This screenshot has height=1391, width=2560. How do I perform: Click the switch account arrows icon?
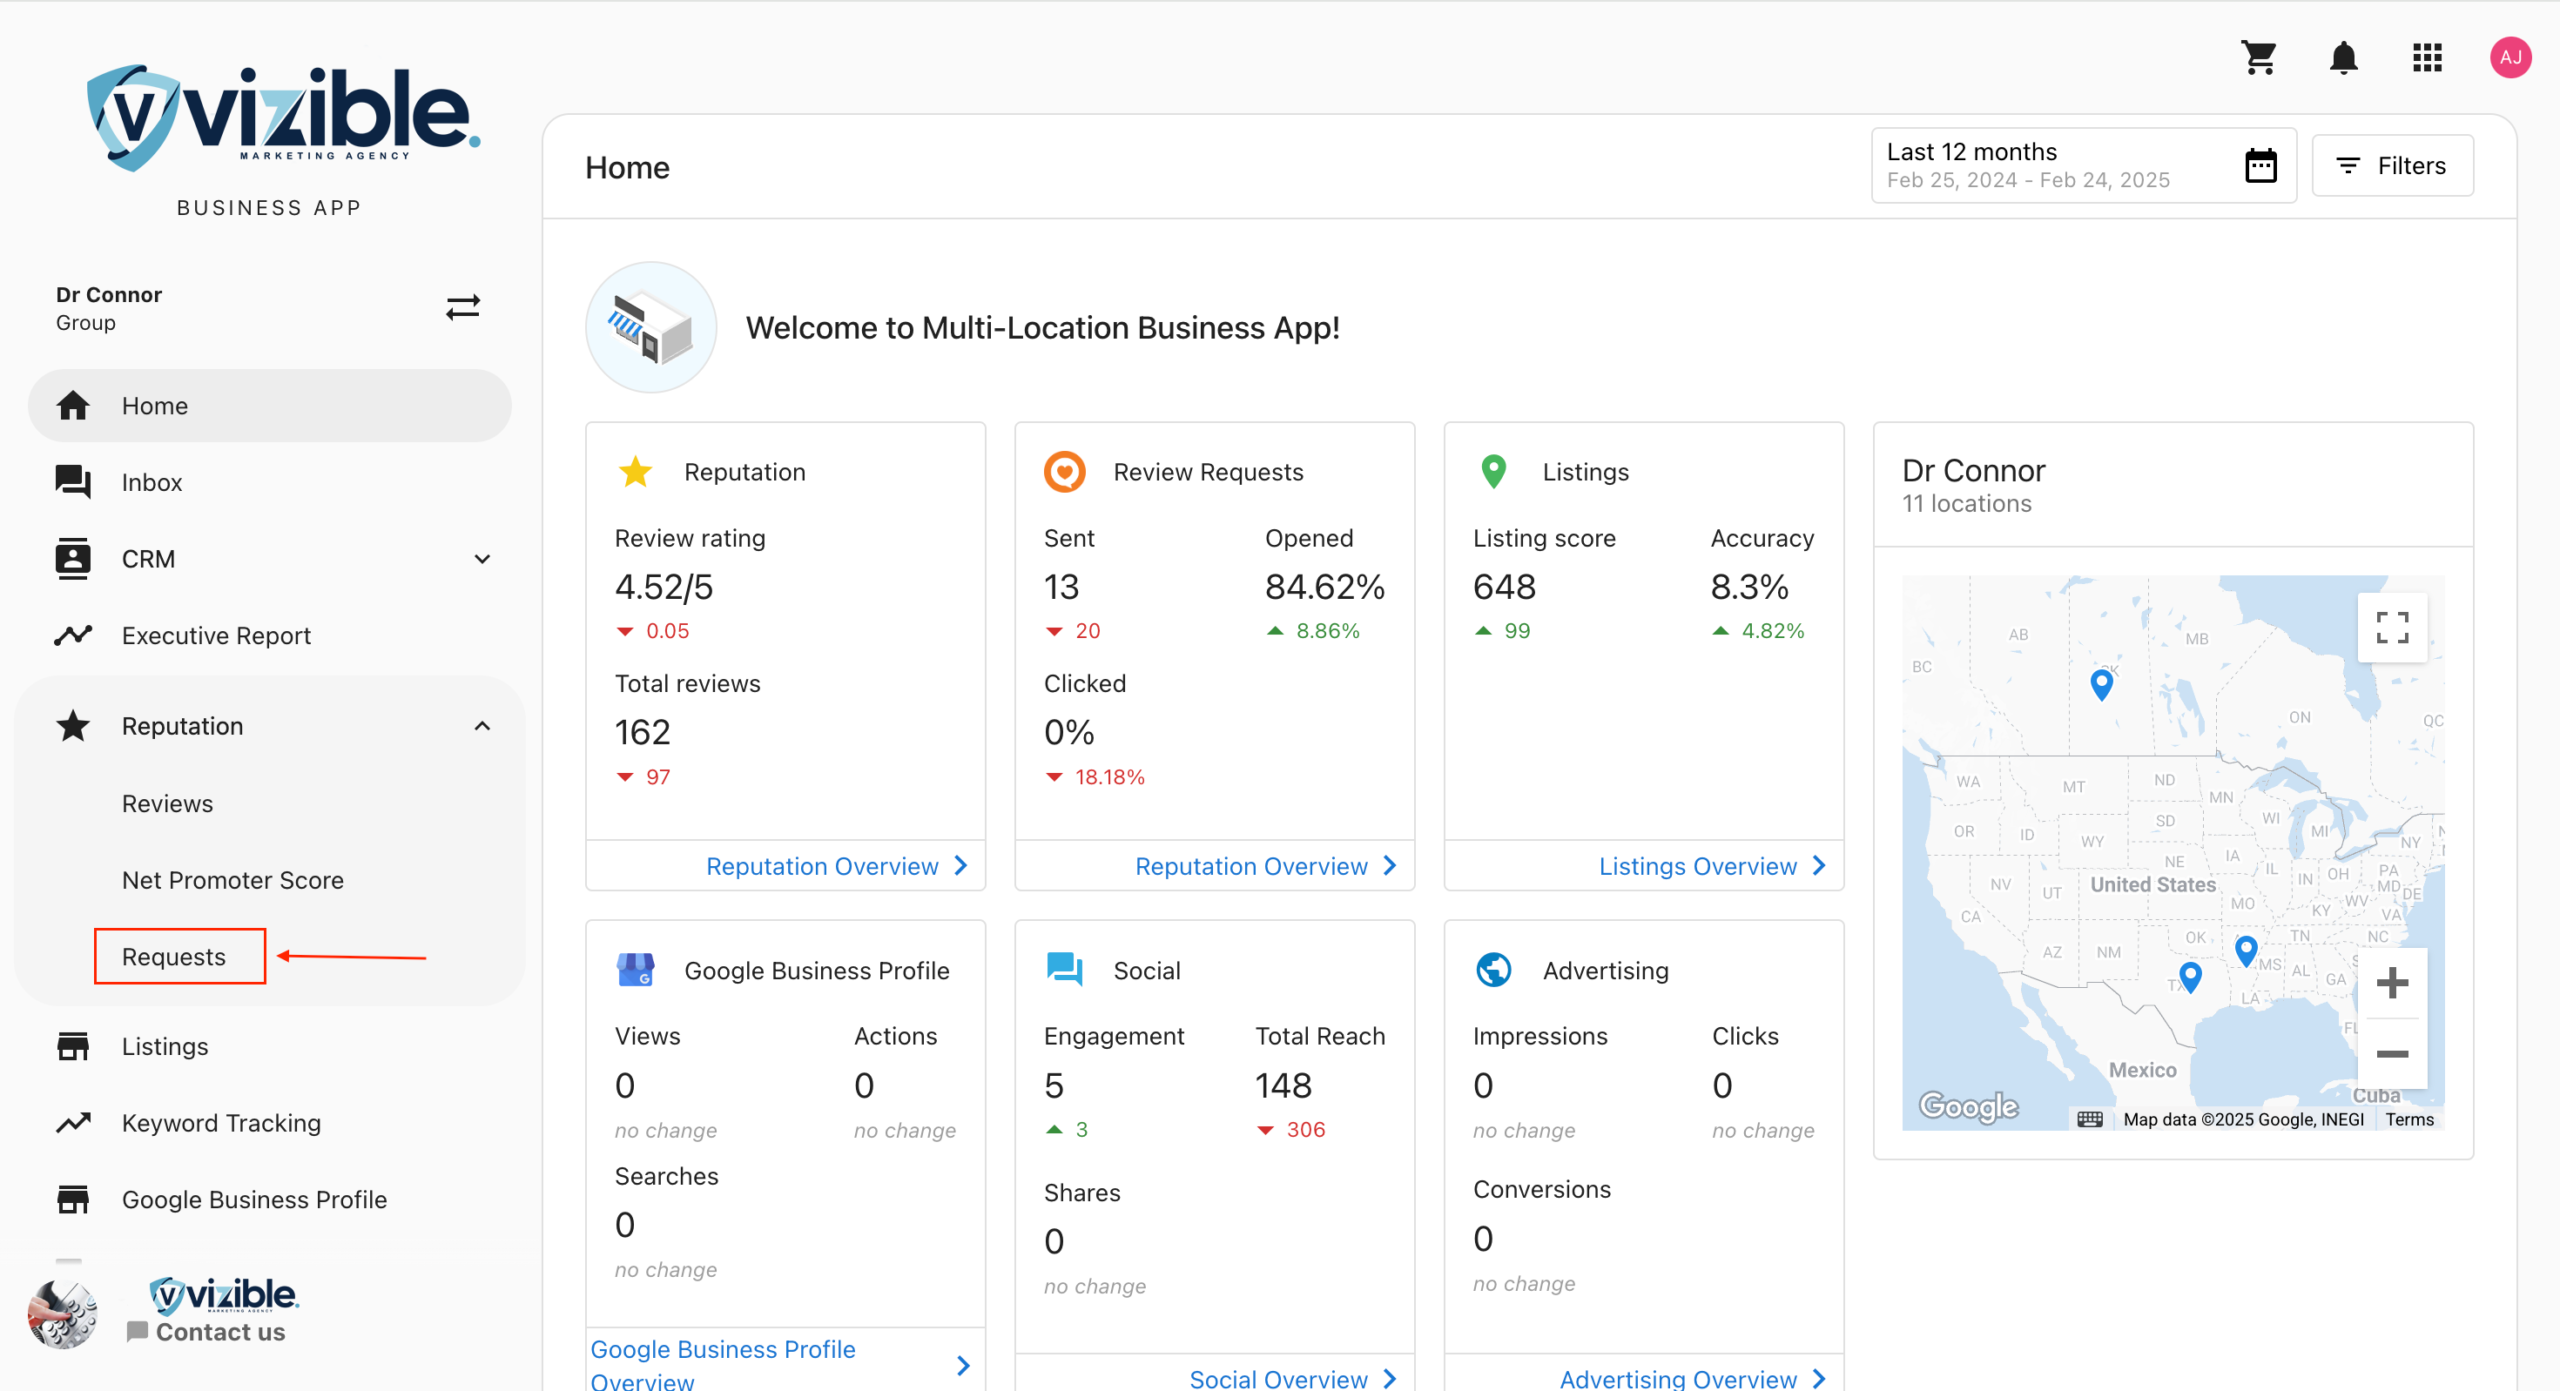[463, 307]
